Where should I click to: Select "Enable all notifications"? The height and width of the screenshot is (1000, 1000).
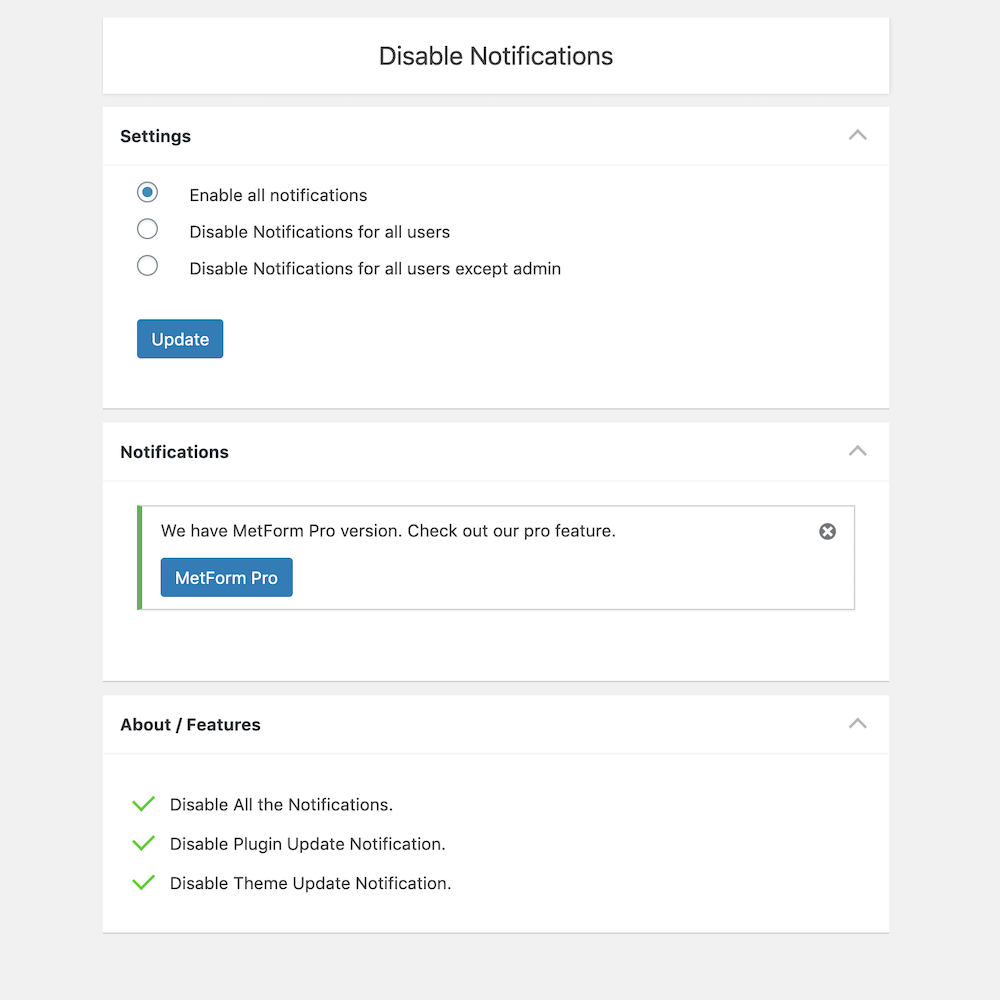[x=147, y=192]
